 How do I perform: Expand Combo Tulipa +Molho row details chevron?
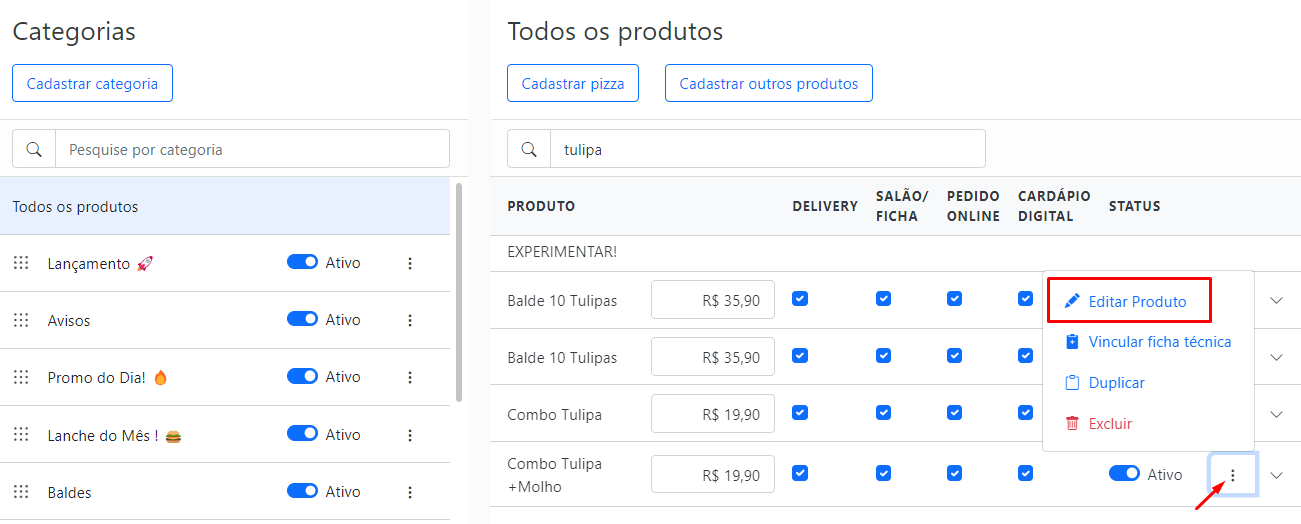coord(1276,475)
